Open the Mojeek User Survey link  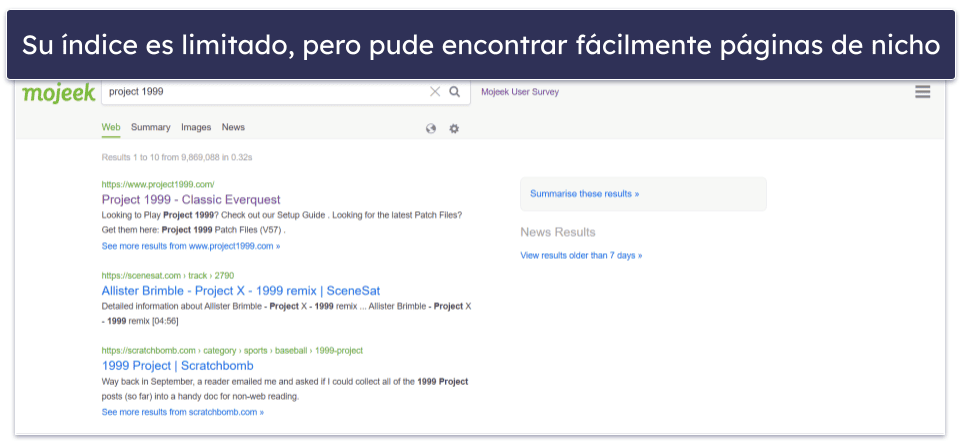point(520,92)
